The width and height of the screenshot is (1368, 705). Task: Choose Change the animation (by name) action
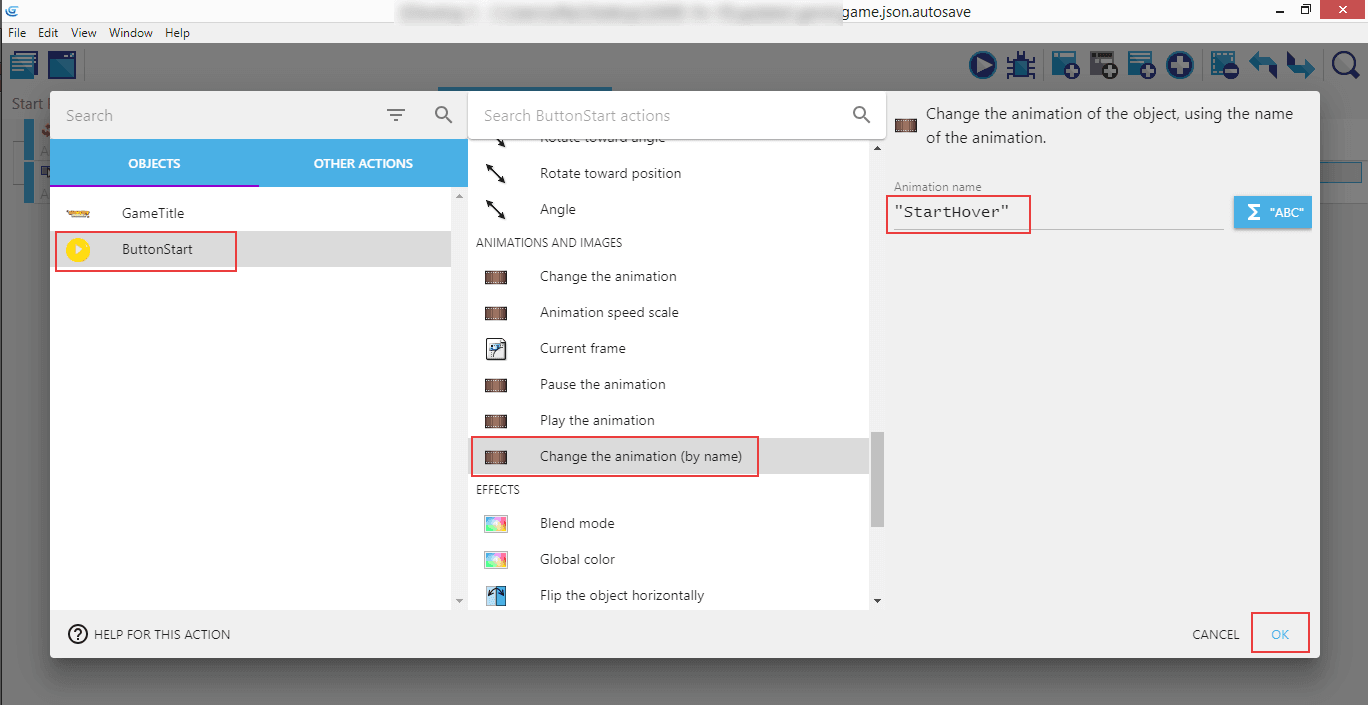[x=640, y=456]
